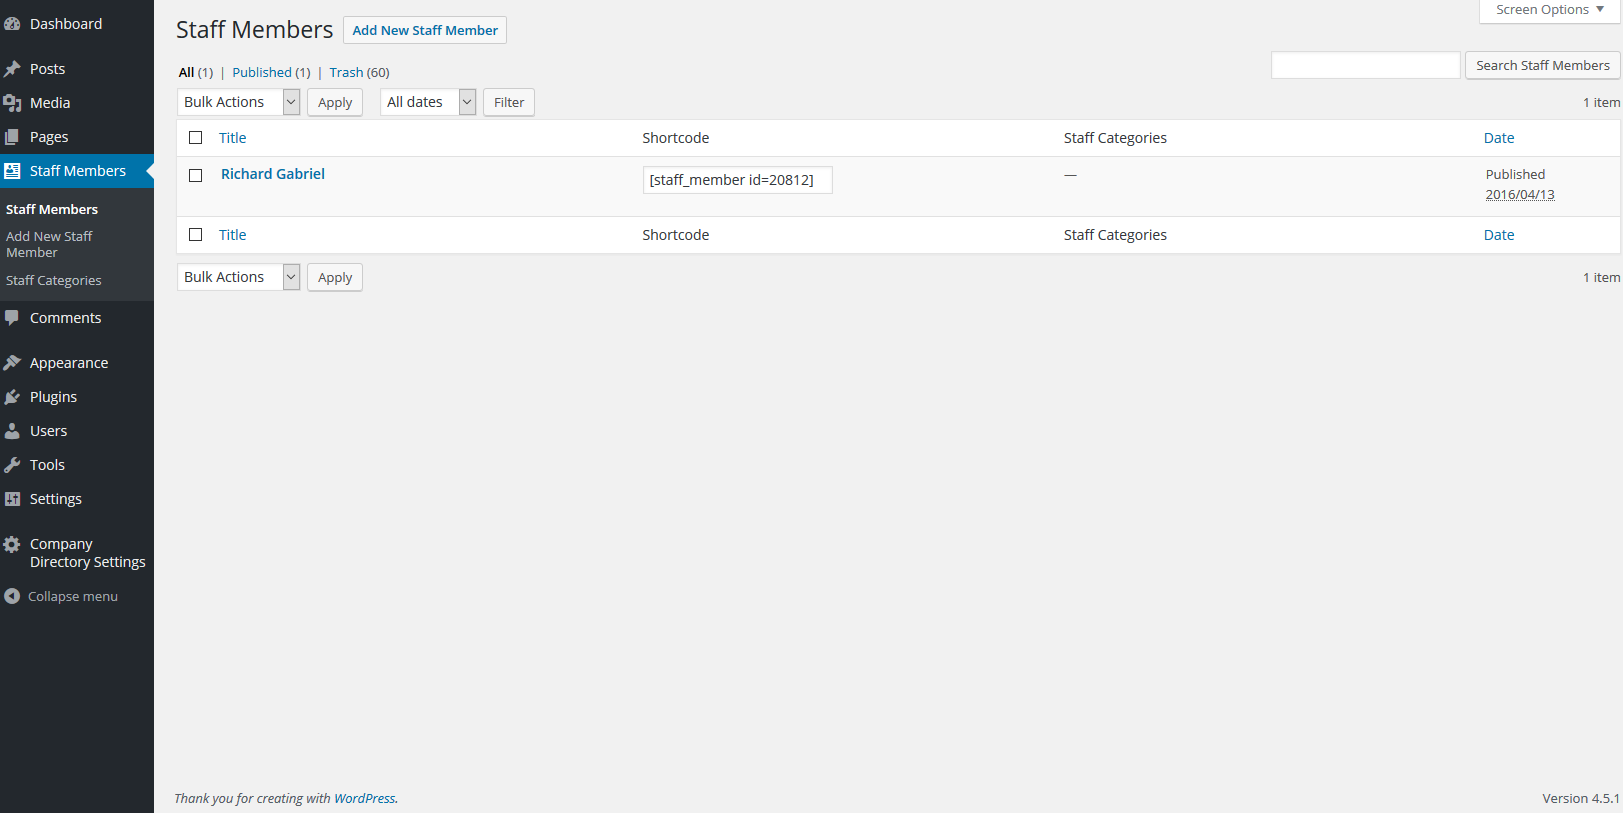Viewport: 1623px width, 813px height.
Task: Sort by Title in table footer
Action: 232,235
